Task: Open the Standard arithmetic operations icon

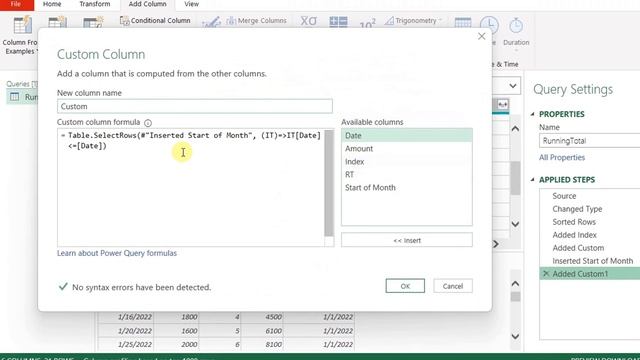Action: [x=338, y=22]
